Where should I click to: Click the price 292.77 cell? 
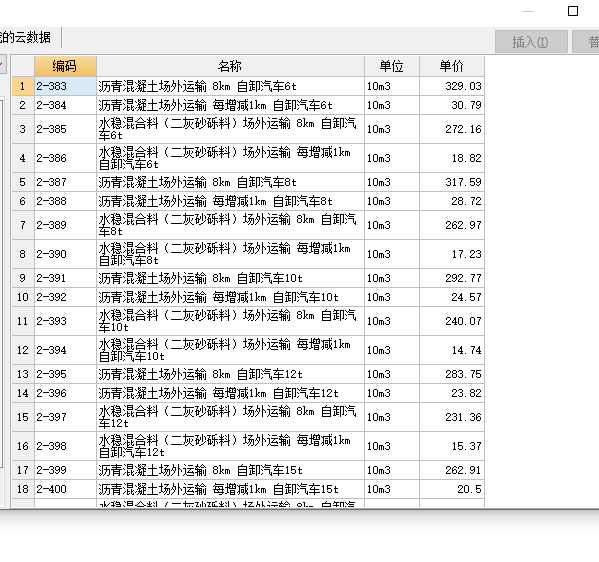click(452, 278)
